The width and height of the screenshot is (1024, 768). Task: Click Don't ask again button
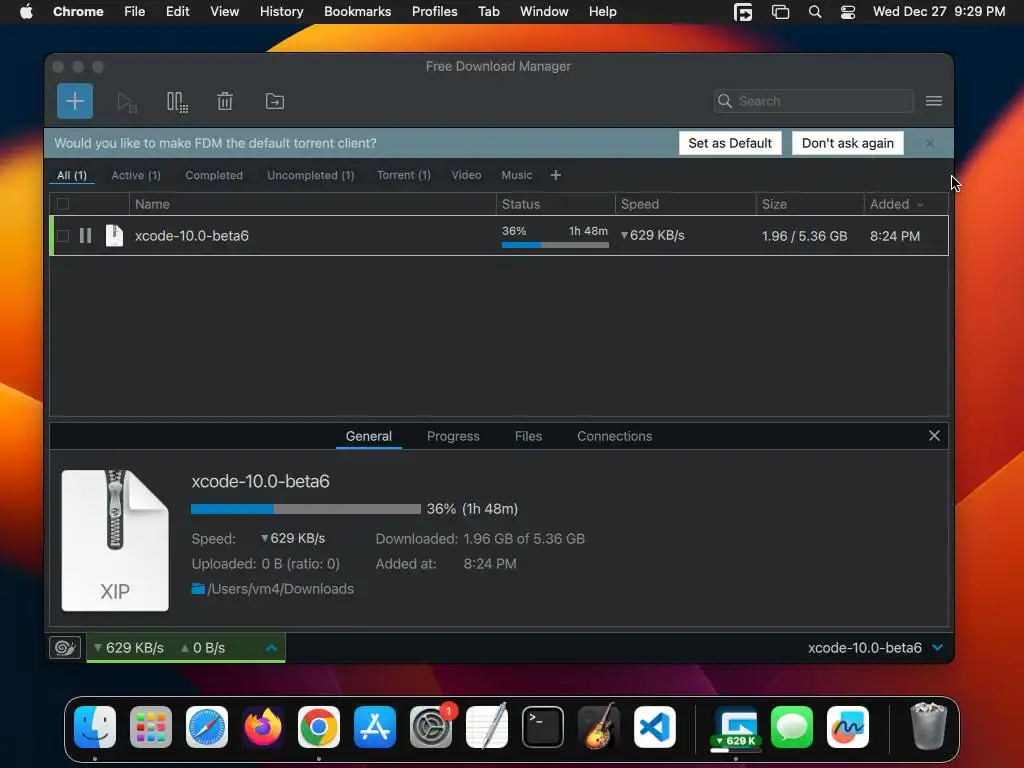[x=847, y=143]
